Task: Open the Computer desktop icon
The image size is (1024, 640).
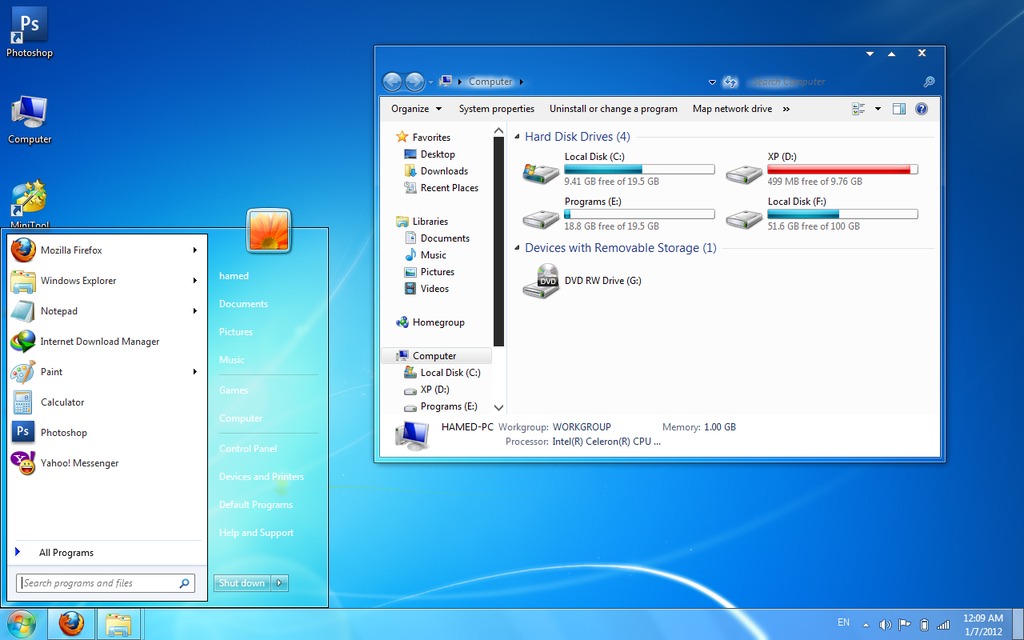Action: point(29,120)
